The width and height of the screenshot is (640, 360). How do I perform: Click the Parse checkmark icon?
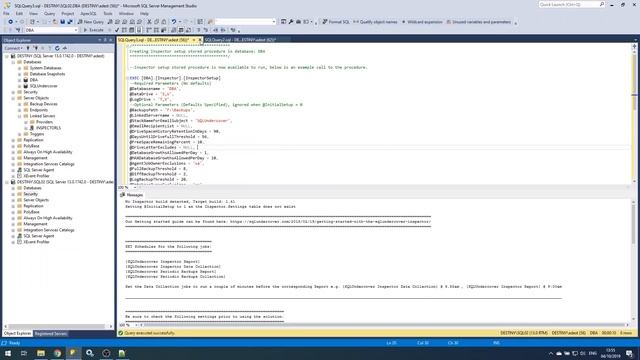pos(117,30)
